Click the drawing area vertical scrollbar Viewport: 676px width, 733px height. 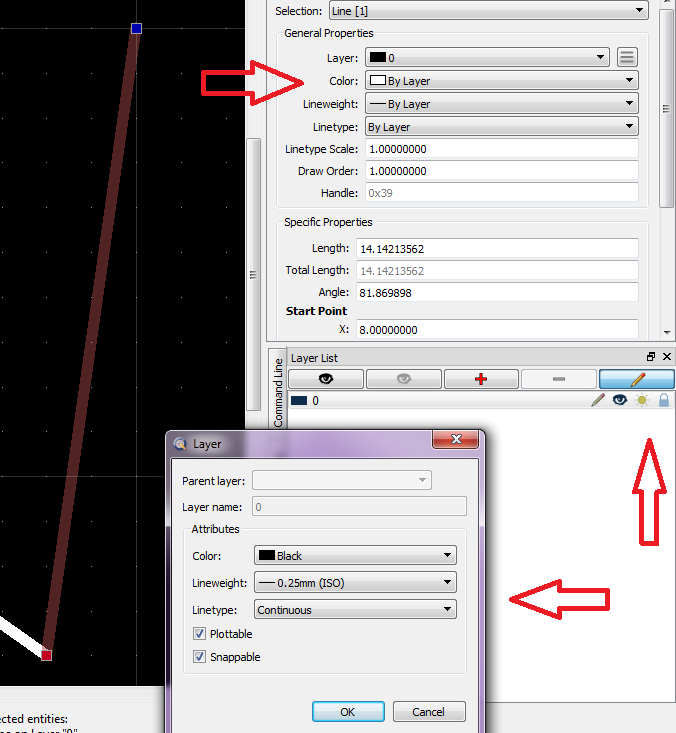coord(253,274)
